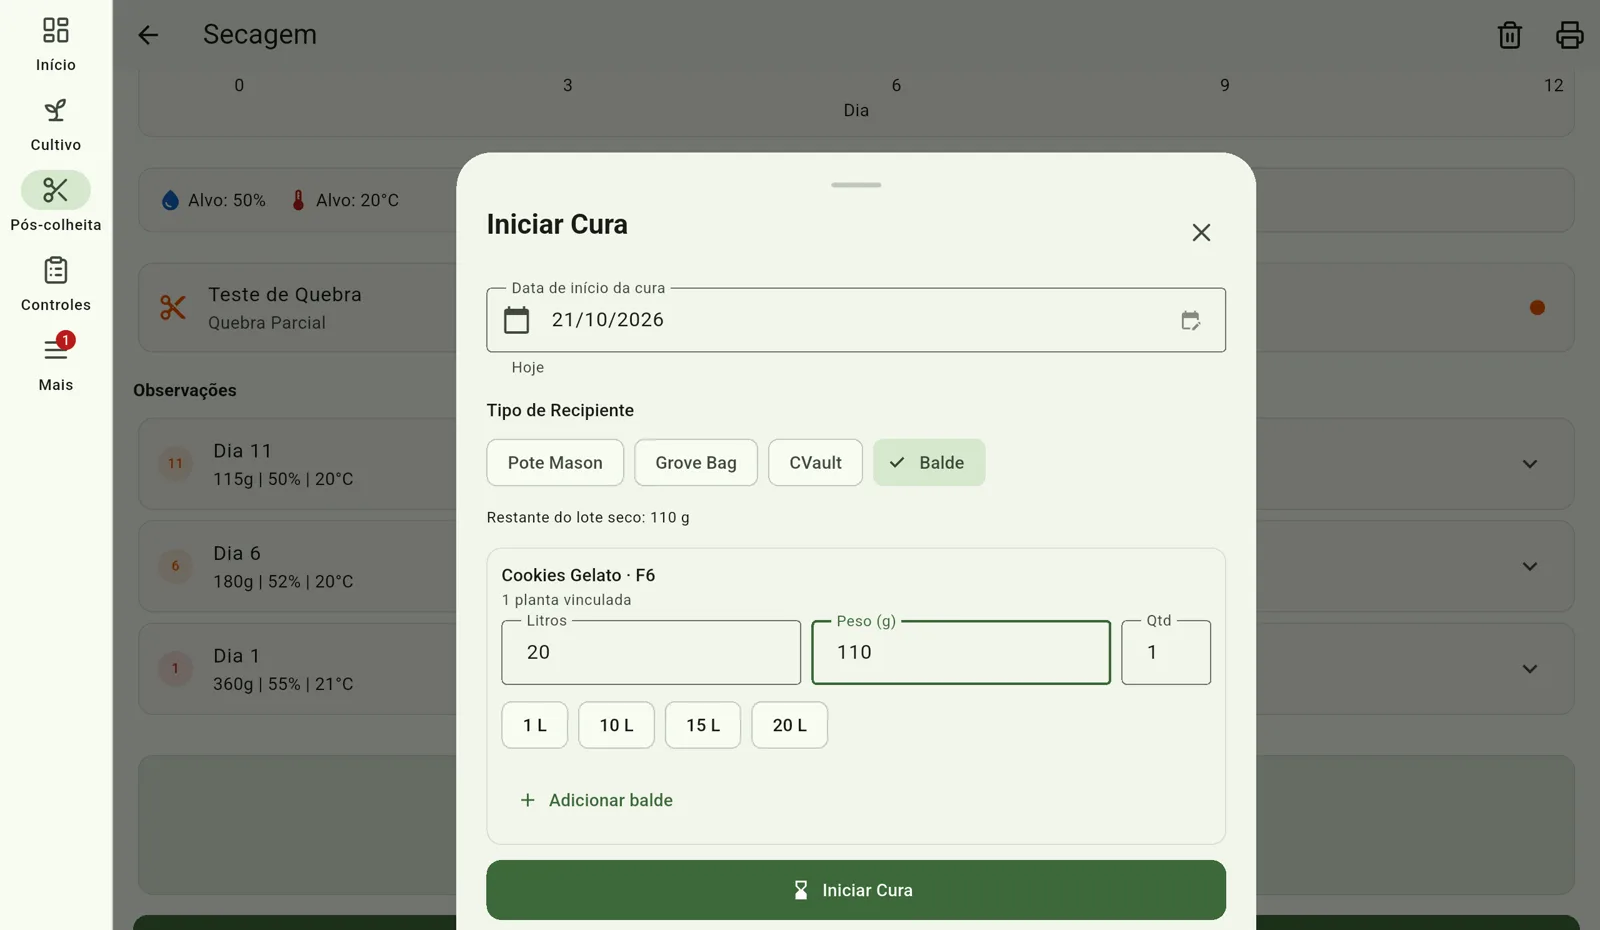
Task: Open the Início dashboard icon
Action: click(x=56, y=30)
